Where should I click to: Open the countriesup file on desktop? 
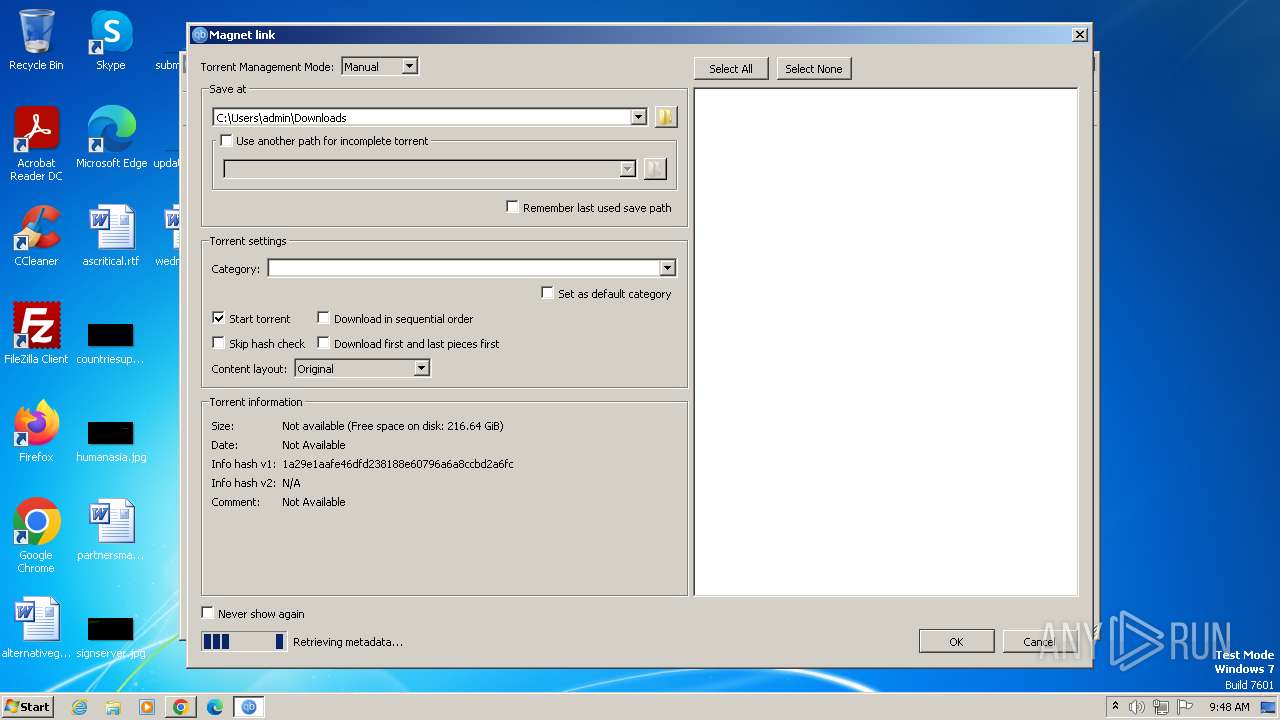110,341
